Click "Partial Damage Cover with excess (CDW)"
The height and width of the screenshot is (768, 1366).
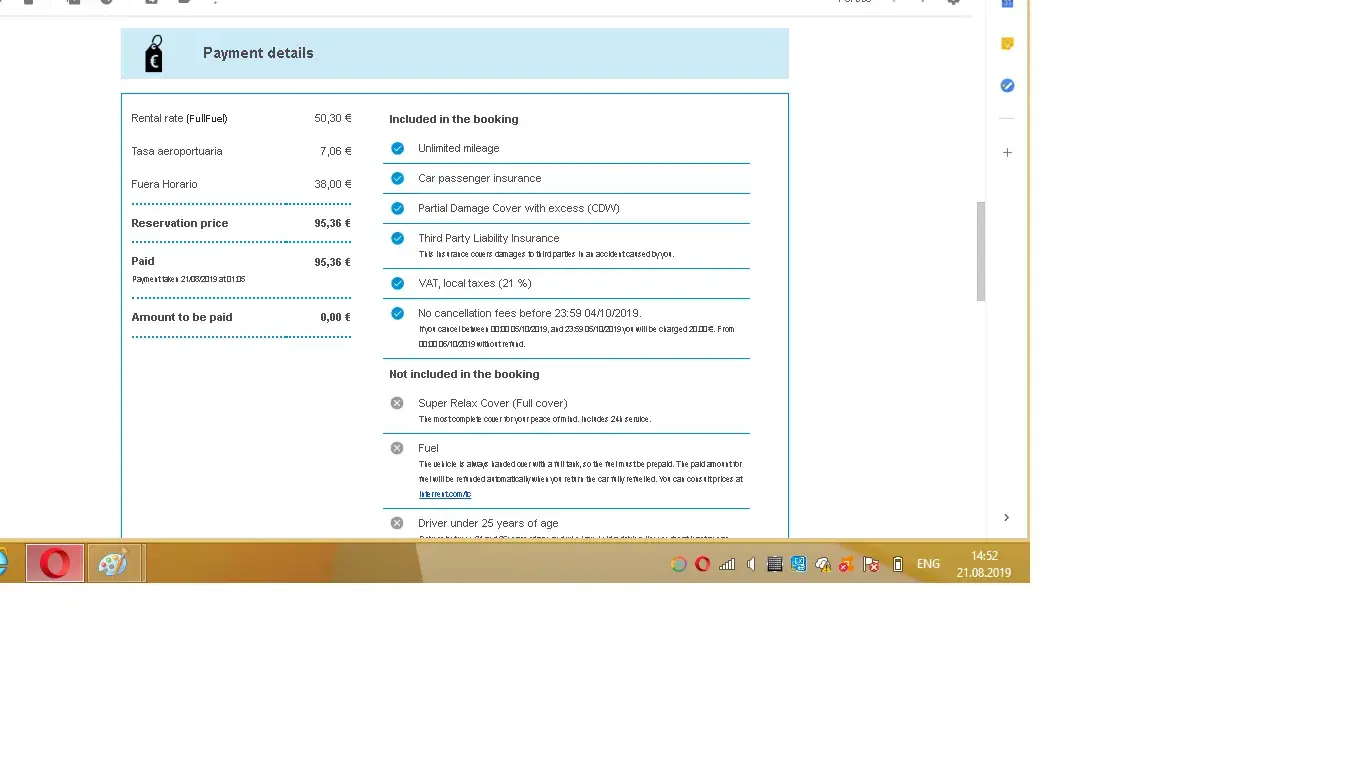tap(519, 208)
